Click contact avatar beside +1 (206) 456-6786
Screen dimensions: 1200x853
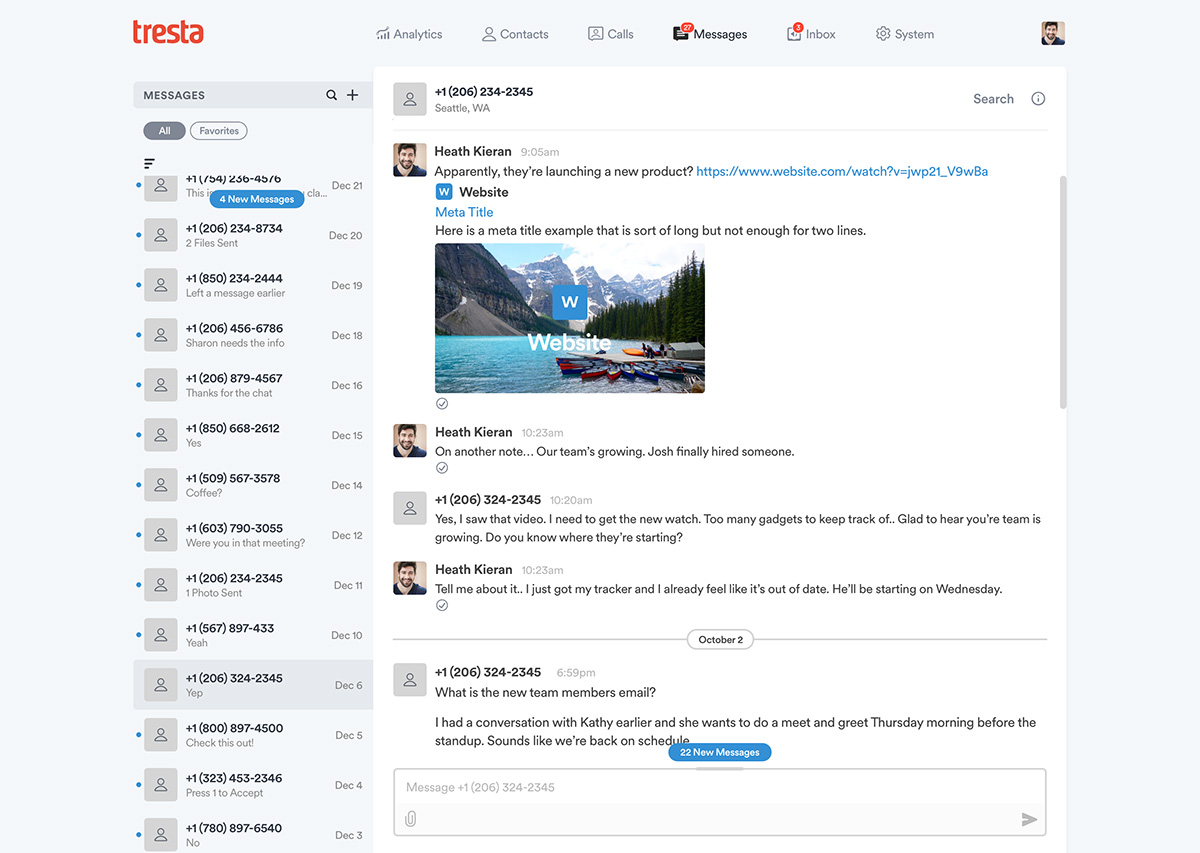(160, 335)
